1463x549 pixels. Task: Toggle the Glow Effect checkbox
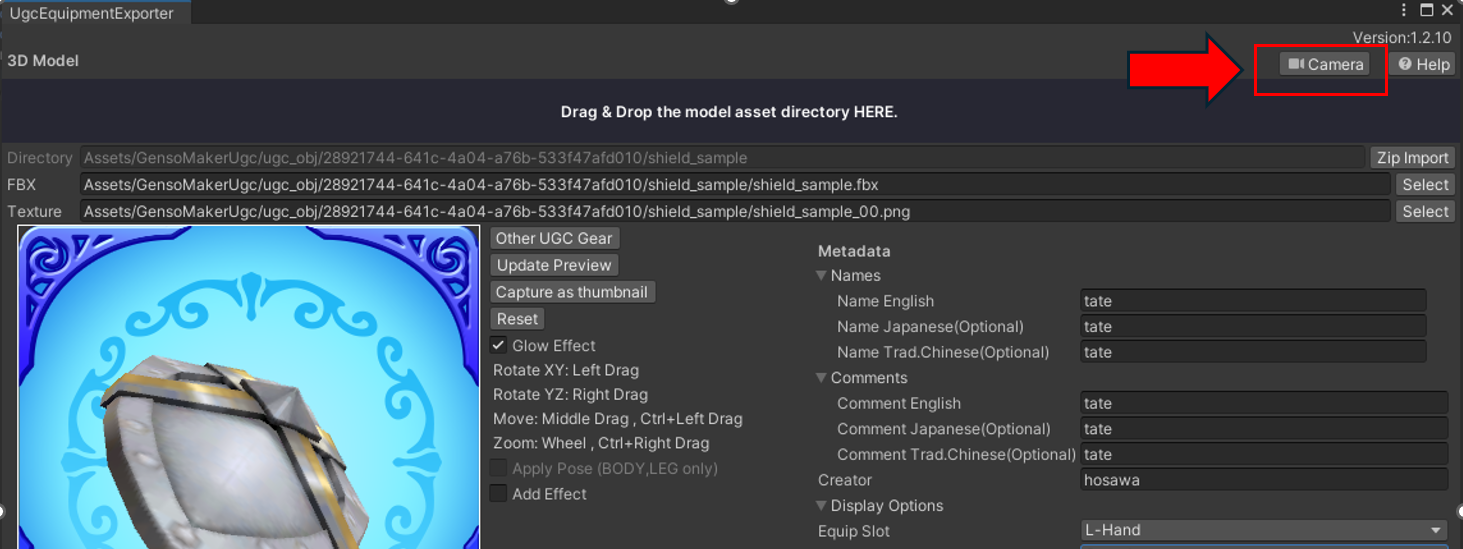498,345
